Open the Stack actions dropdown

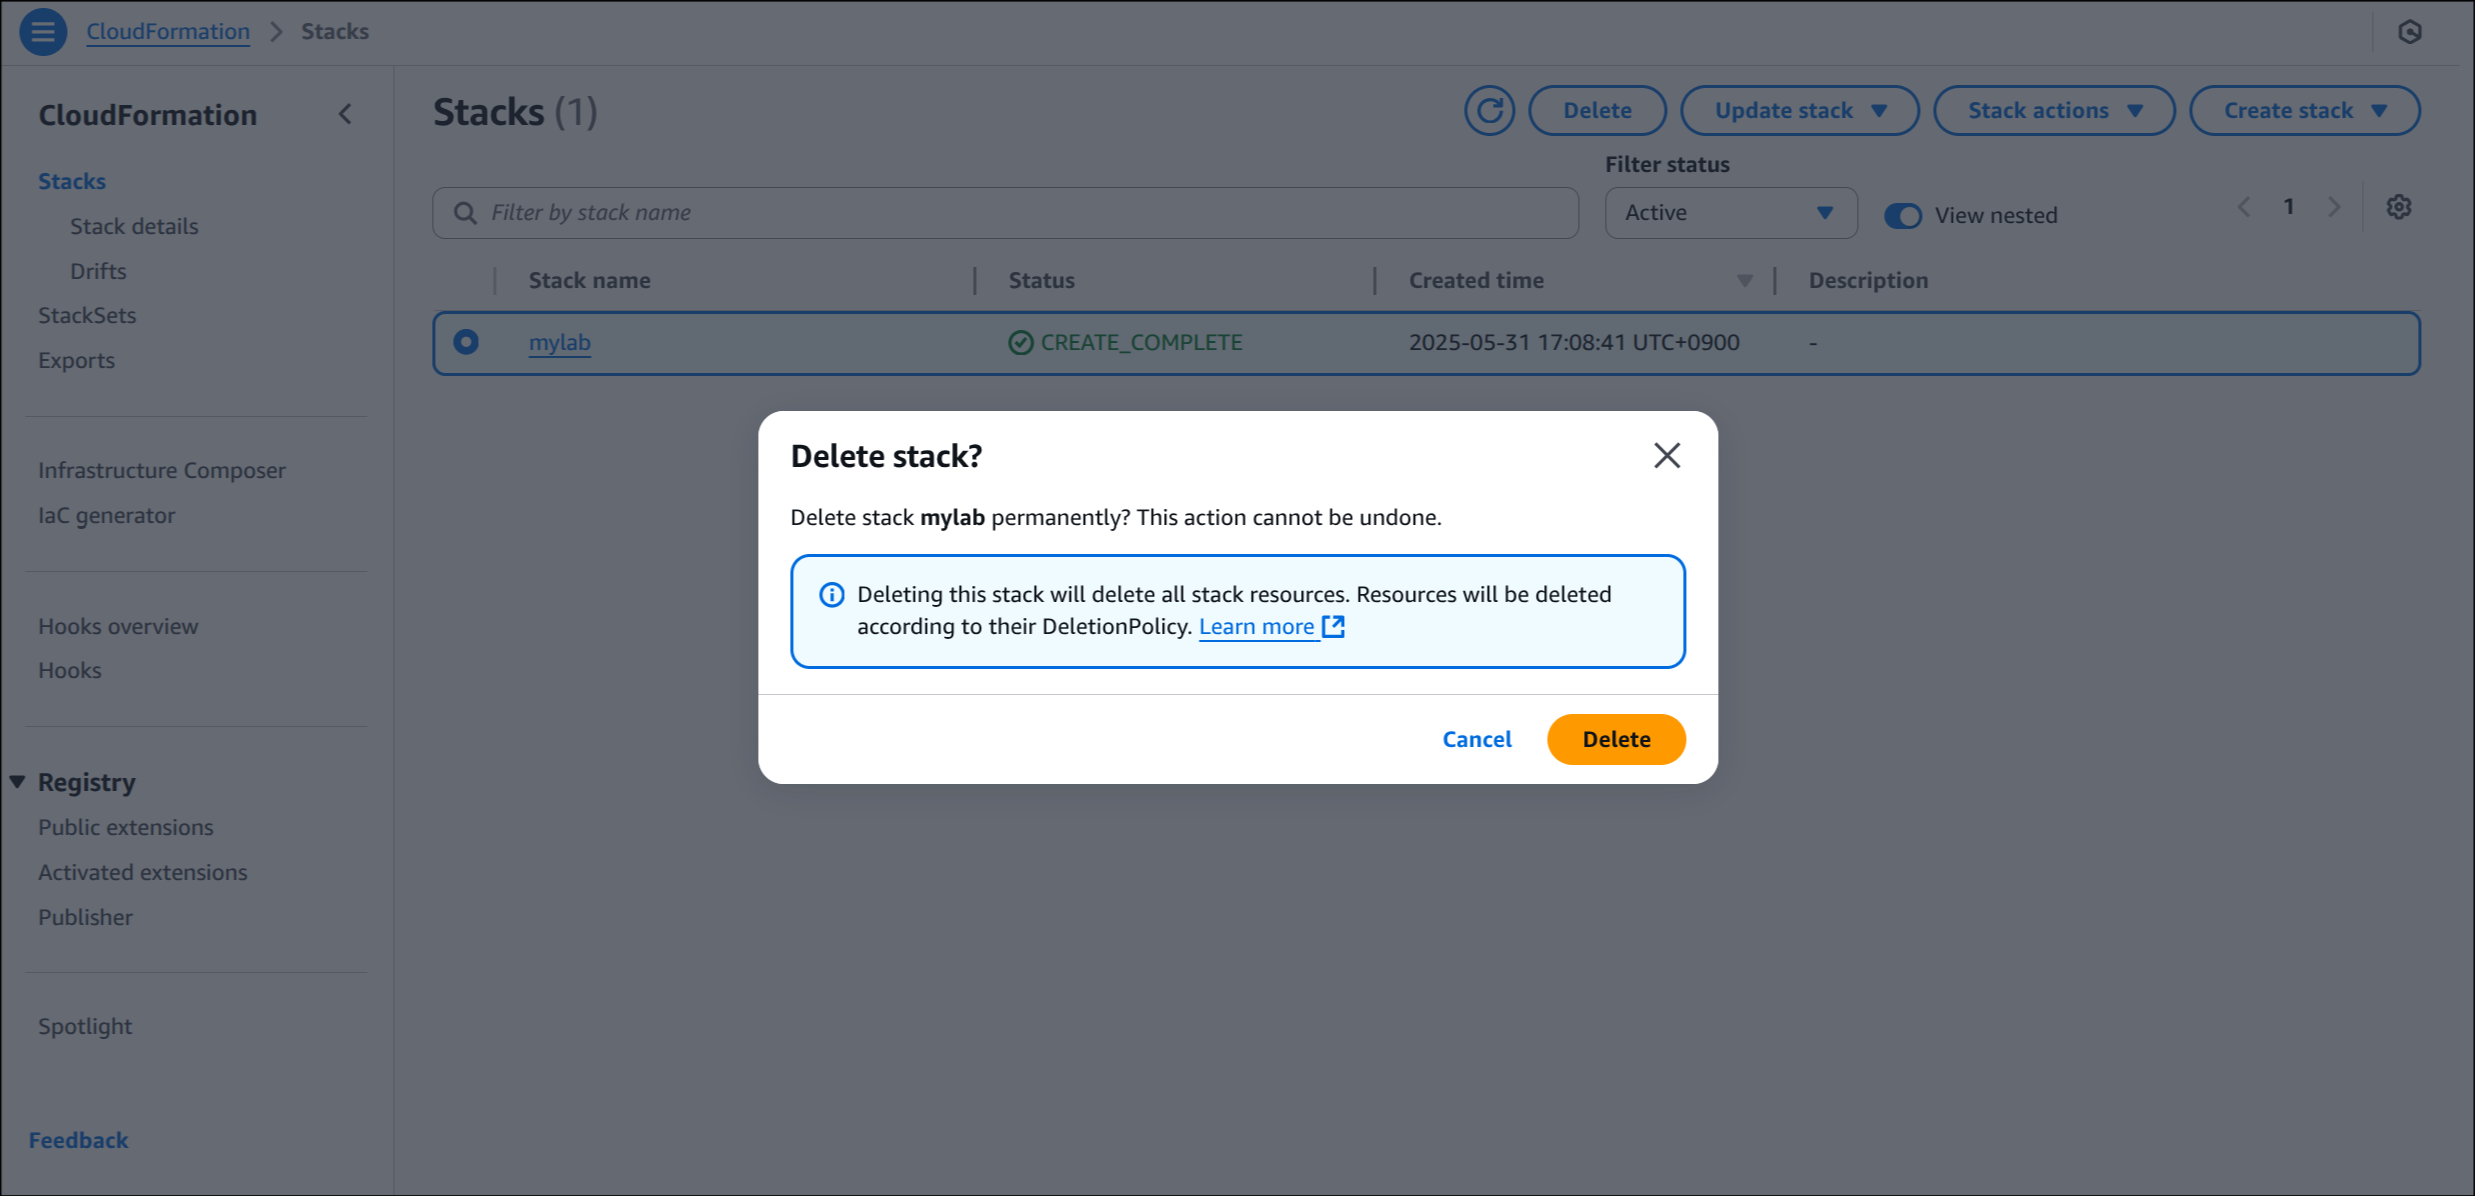coord(2054,110)
